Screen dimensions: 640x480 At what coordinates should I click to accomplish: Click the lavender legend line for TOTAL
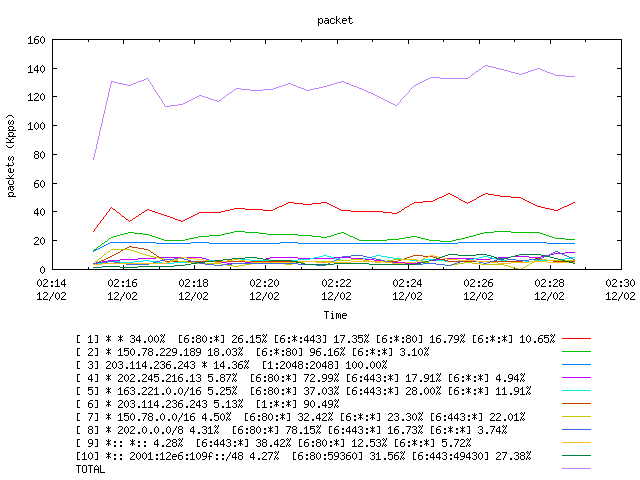[x=576, y=469]
